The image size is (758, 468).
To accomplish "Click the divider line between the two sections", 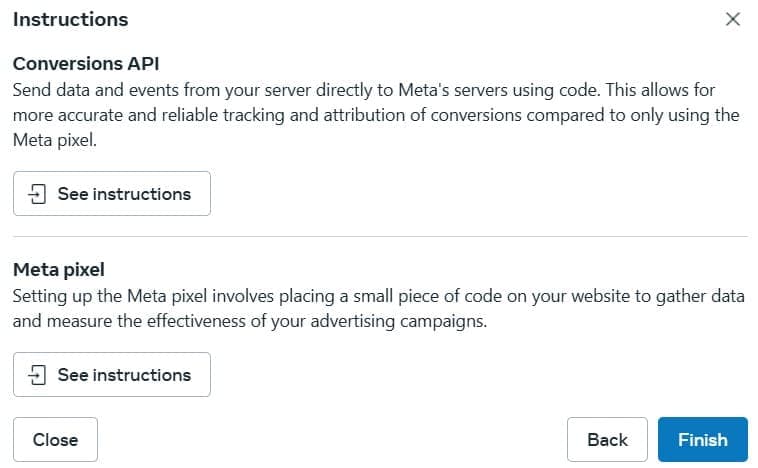I will tap(379, 237).
